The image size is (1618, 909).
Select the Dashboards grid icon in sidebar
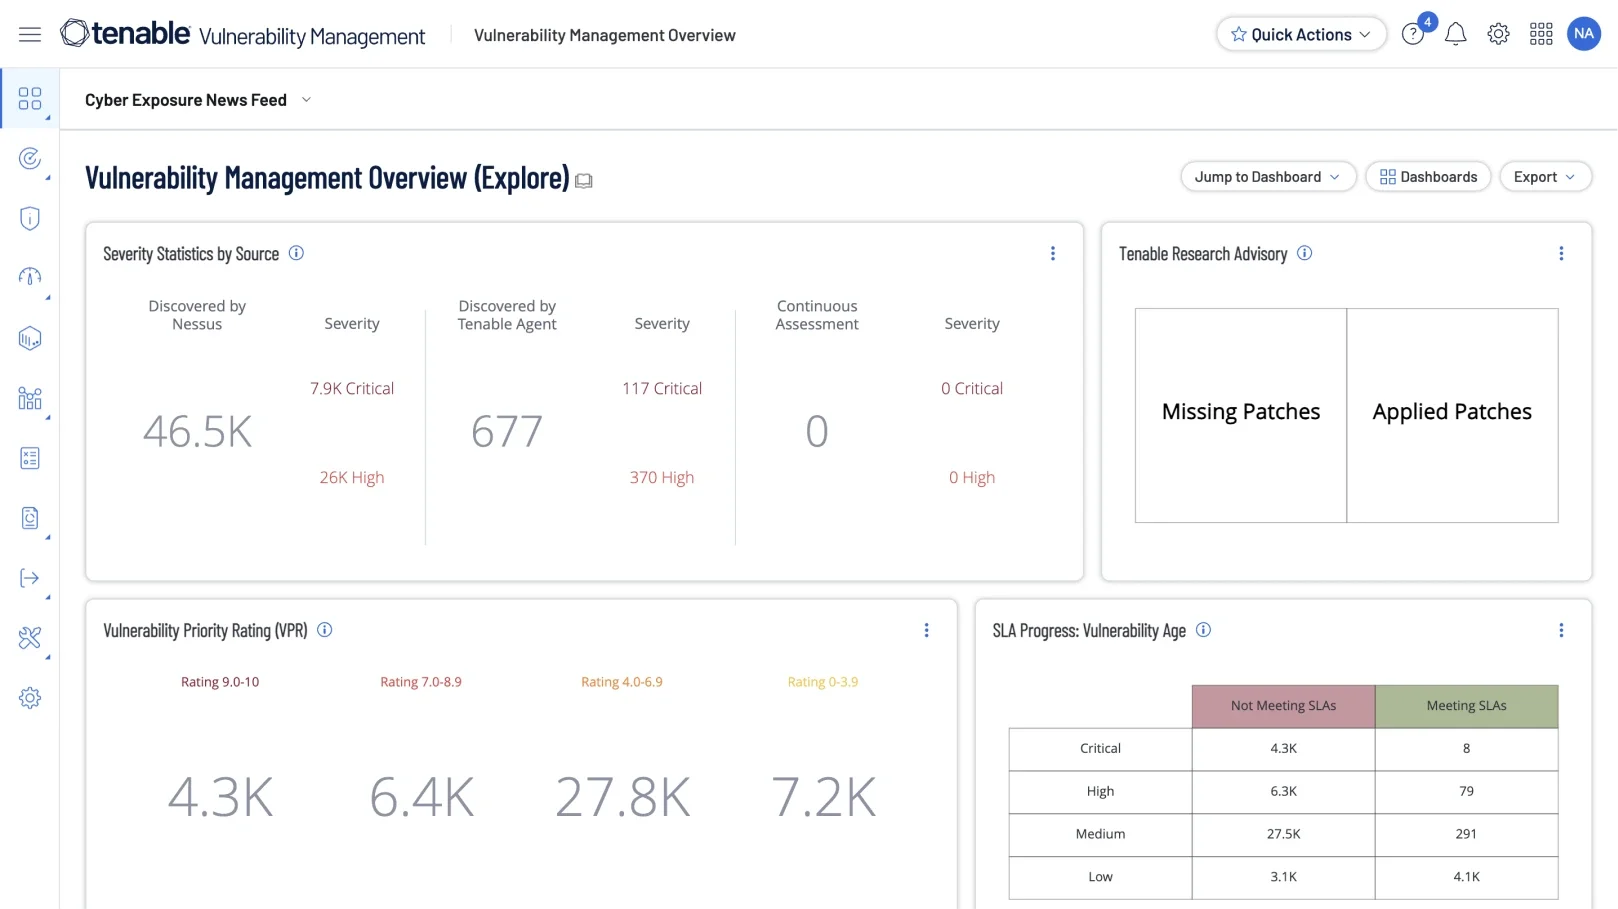(x=30, y=98)
